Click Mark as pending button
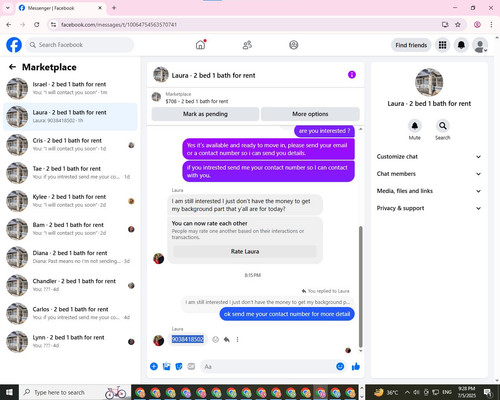Viewport: 500px width, 400px height. pyautogui.click(x=205, y=114)
